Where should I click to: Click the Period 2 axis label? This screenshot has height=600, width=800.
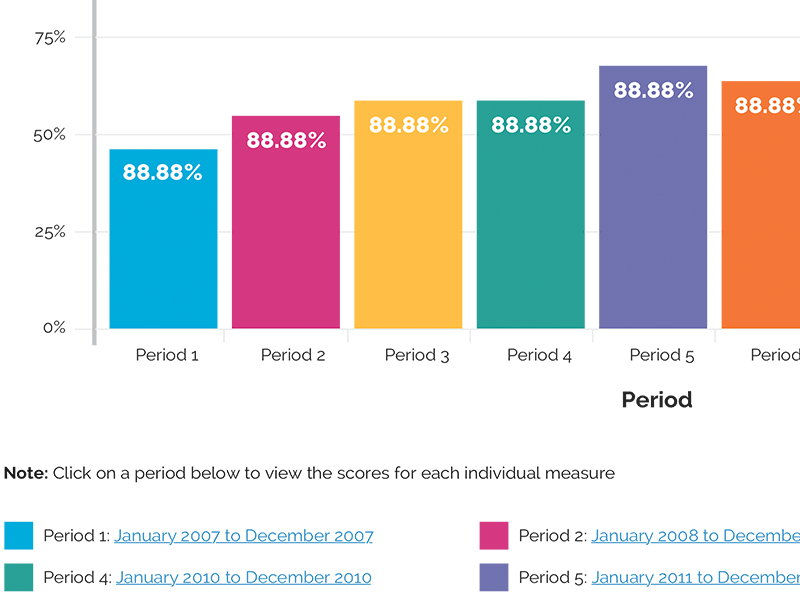click(293, 355)
